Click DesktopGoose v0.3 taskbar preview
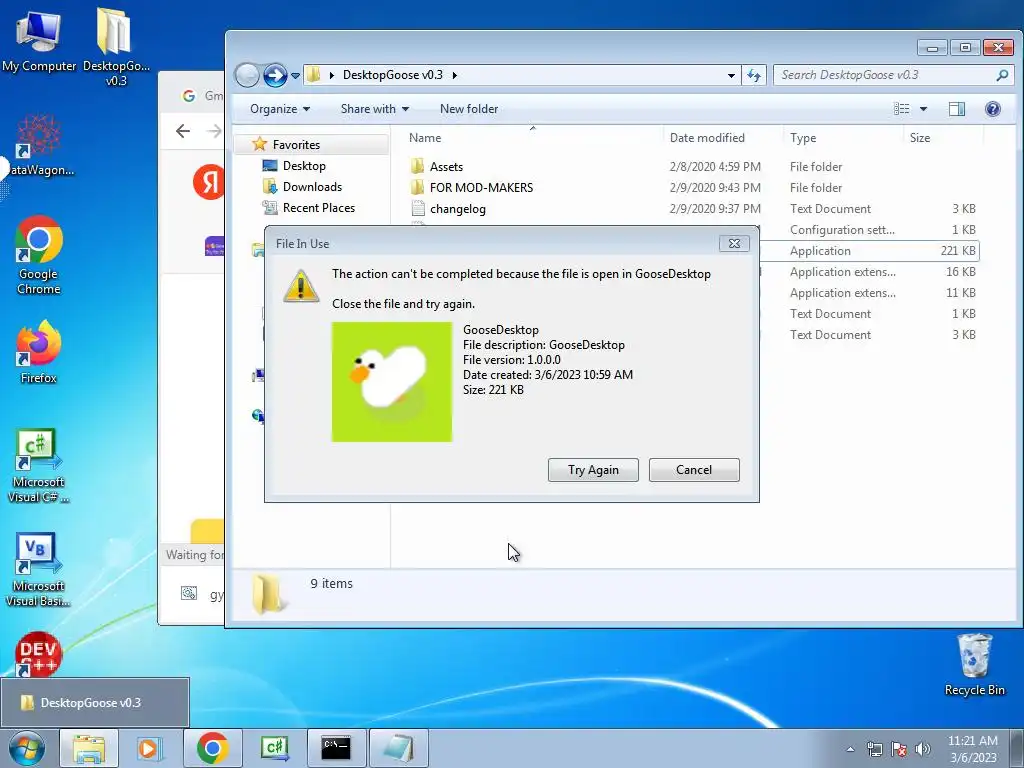 point(95,703)
